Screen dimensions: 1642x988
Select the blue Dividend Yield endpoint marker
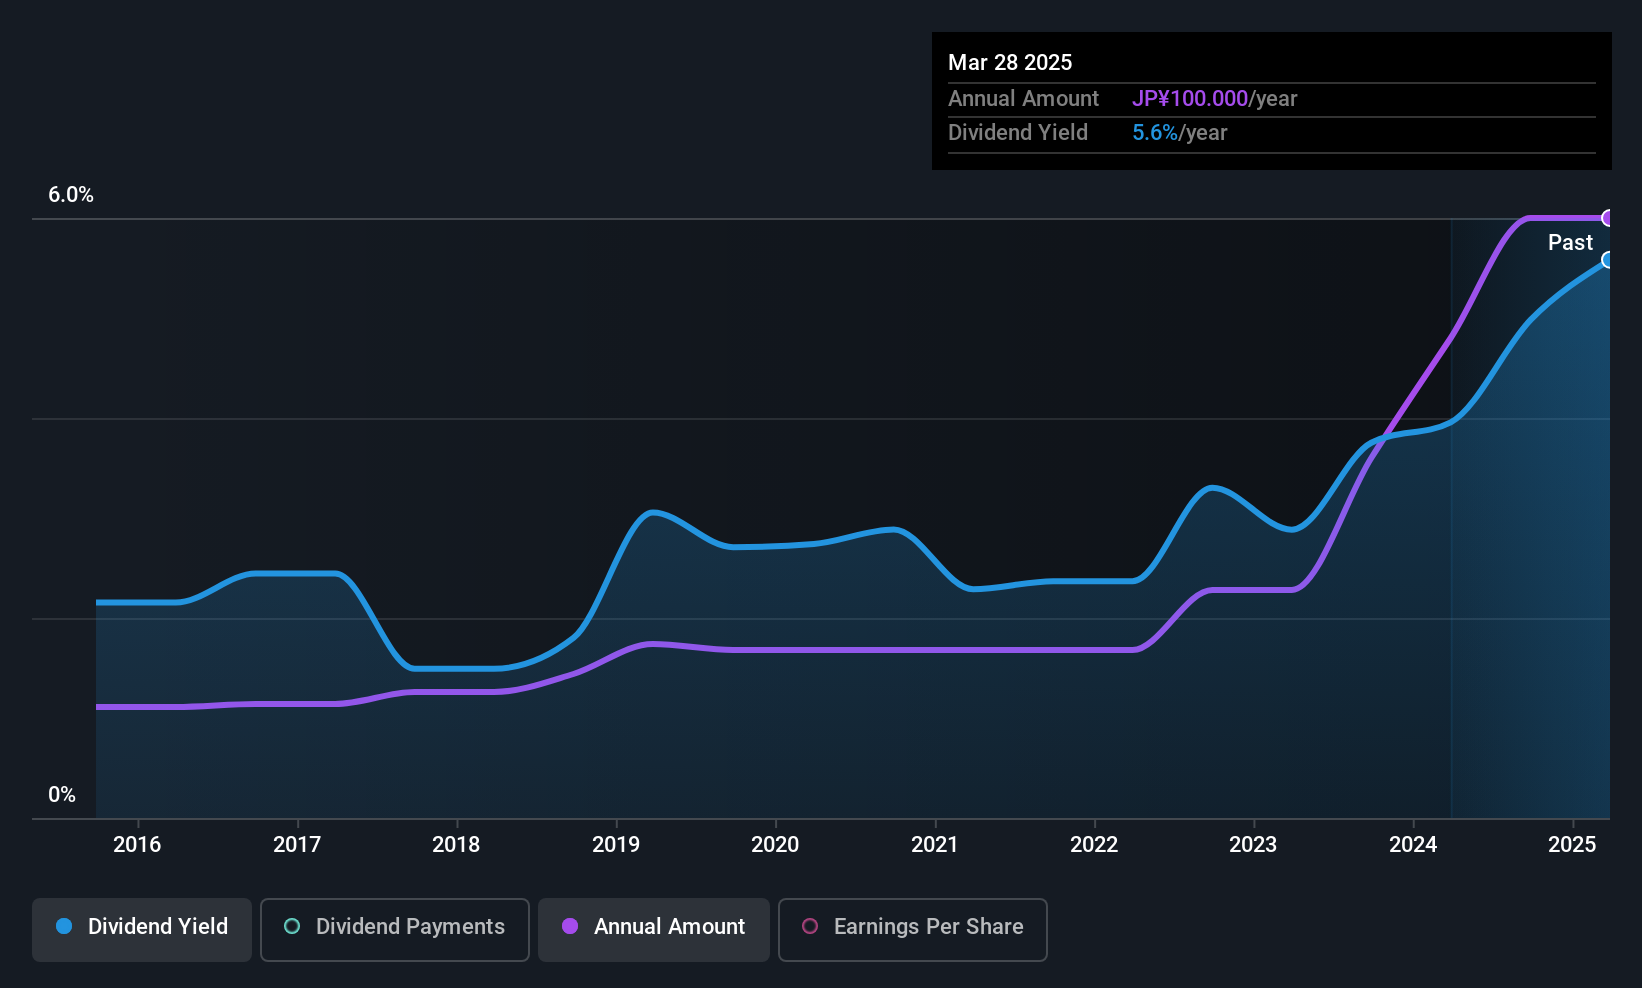(x=1608, y=260)
